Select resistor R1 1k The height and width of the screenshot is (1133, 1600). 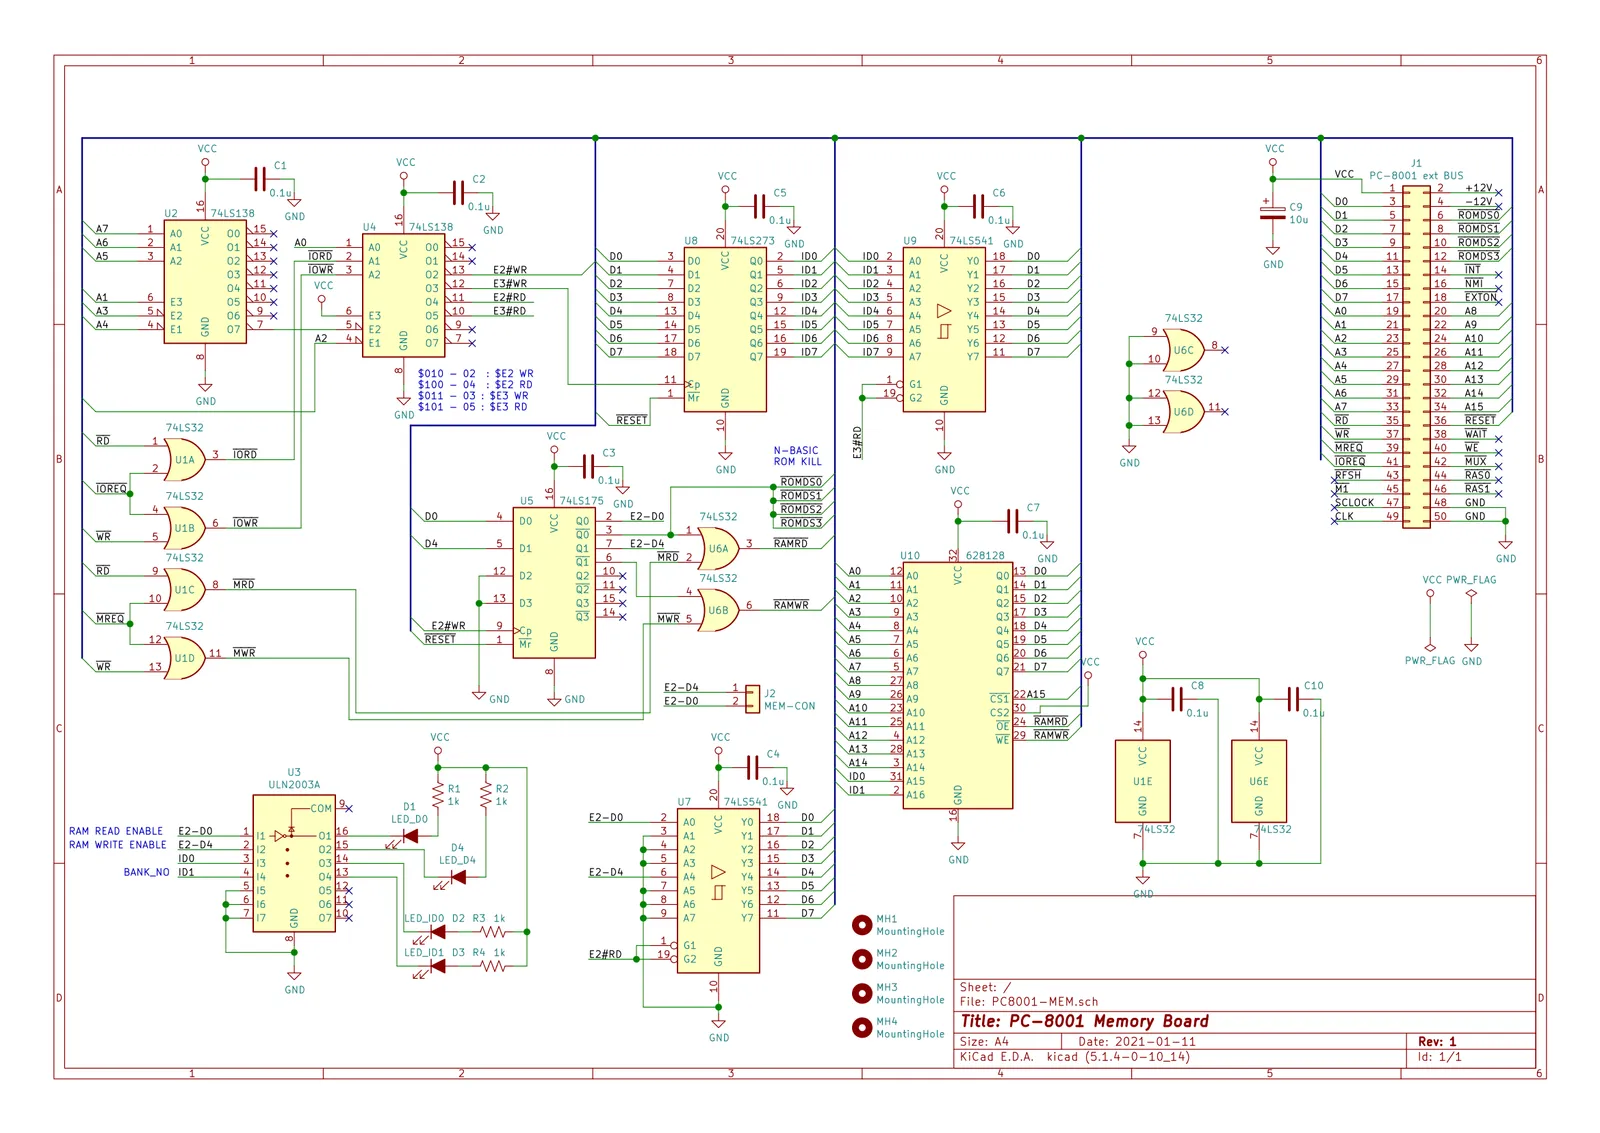coord(438,795)
